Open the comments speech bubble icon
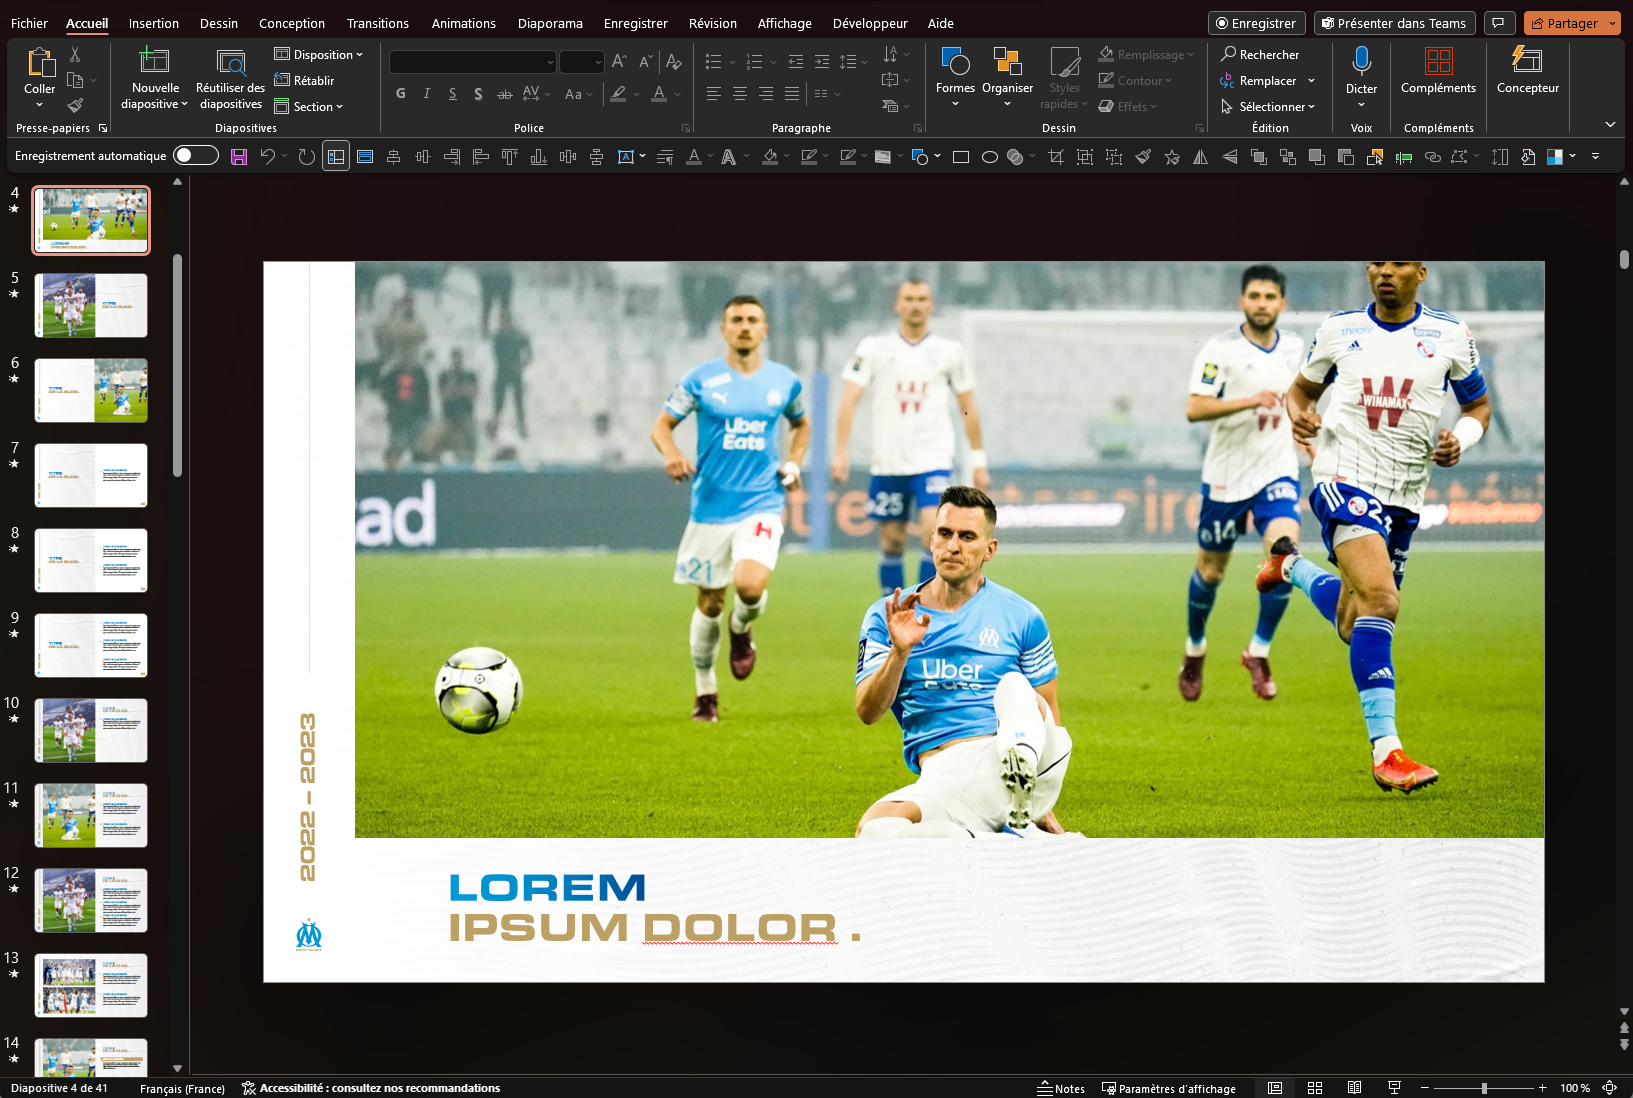The image size is (1633, 1098). (1498, 23)
